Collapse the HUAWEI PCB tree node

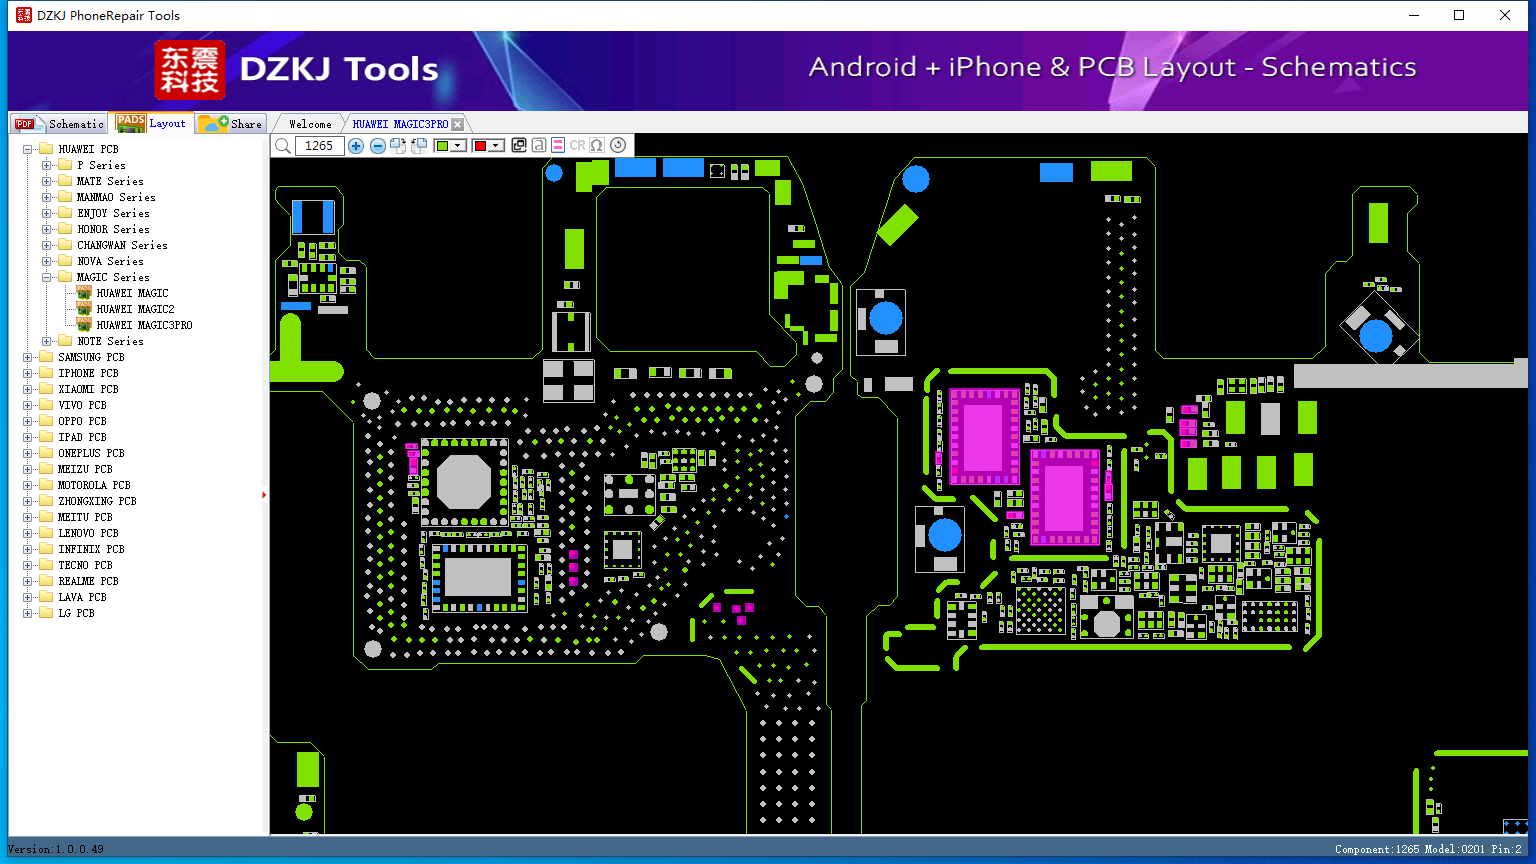tap(27, 149)
